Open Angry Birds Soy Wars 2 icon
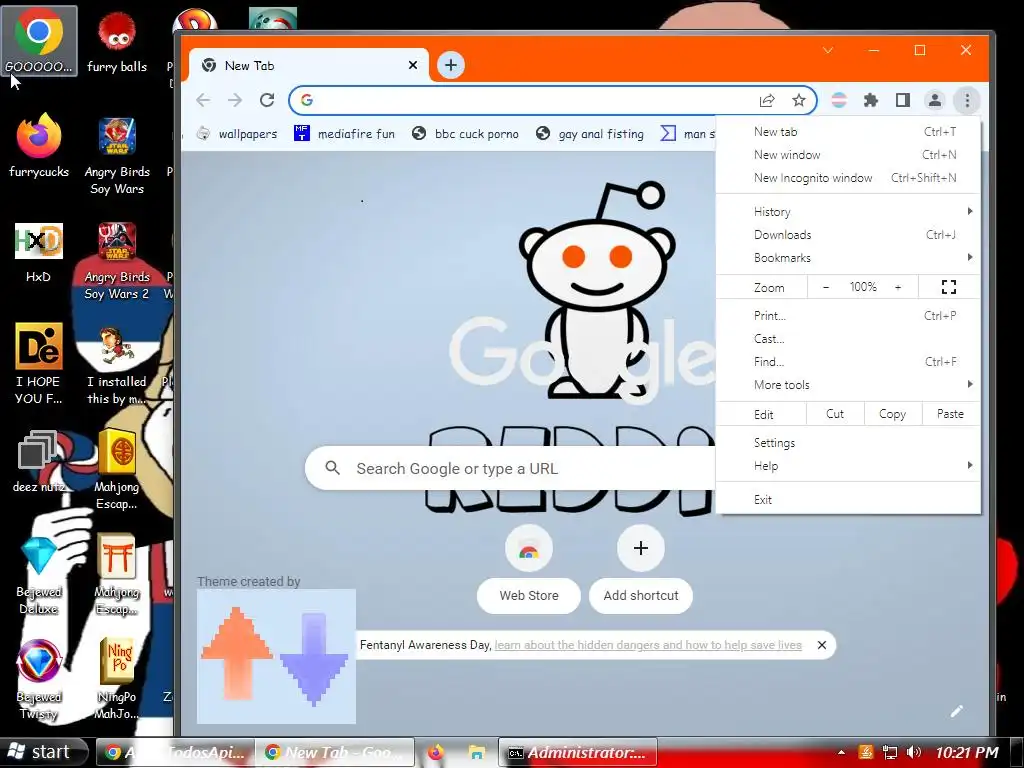The image size is (1024, 768). tap(117, 261)
